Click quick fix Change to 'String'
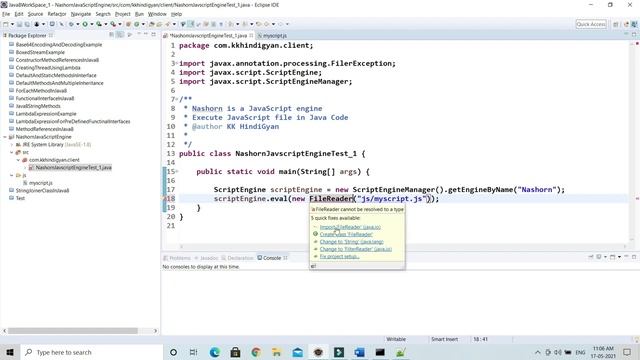640x360 pixels. coord(351,242)
